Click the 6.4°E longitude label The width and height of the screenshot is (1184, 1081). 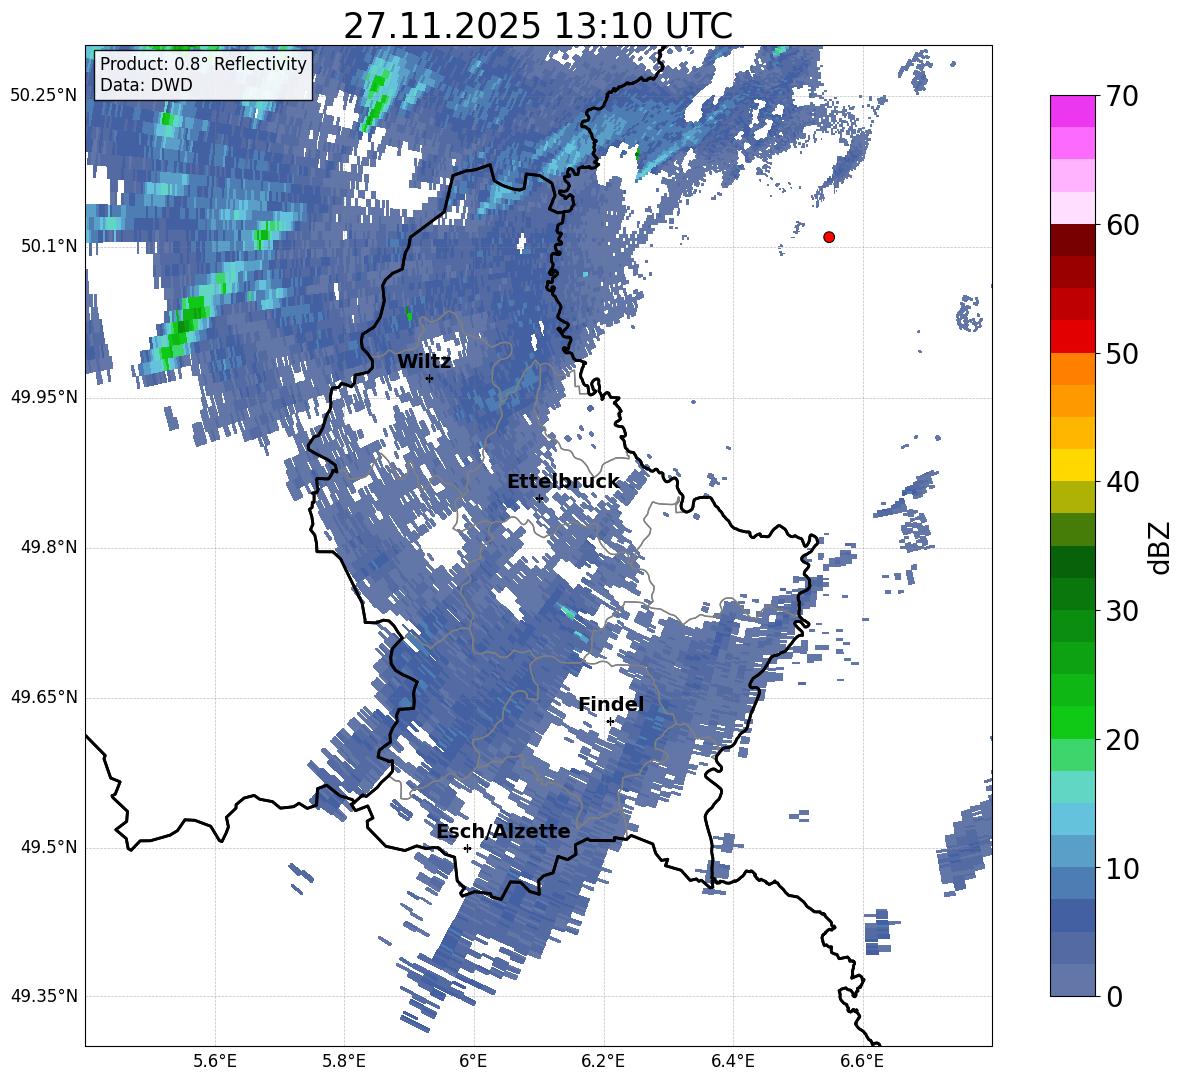(732, 1061)
